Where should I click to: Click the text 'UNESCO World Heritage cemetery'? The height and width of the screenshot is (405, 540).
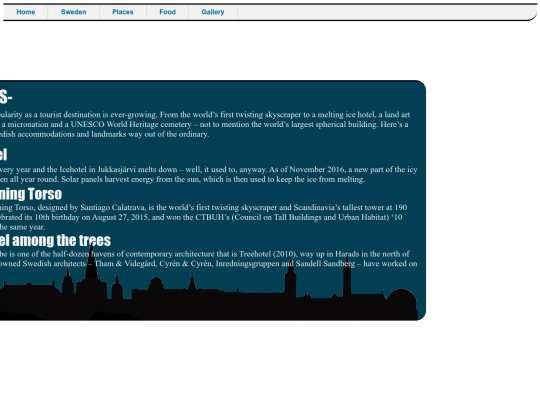pyautogui.click(x=131, y=125)
